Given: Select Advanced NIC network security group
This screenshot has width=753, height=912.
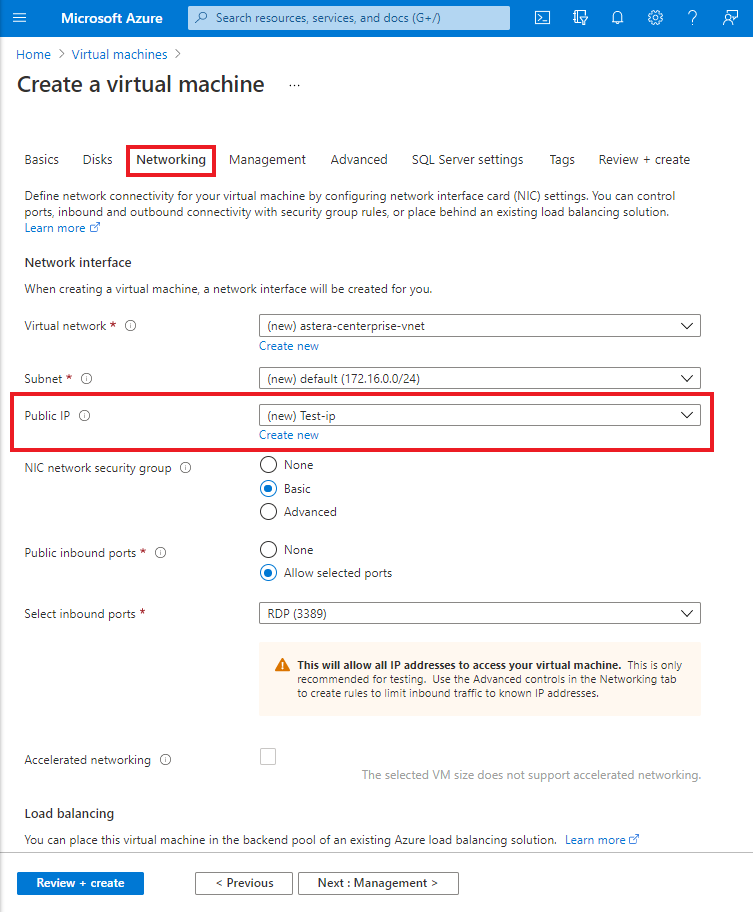Looking at the screenshot, I should click(268, 512).
